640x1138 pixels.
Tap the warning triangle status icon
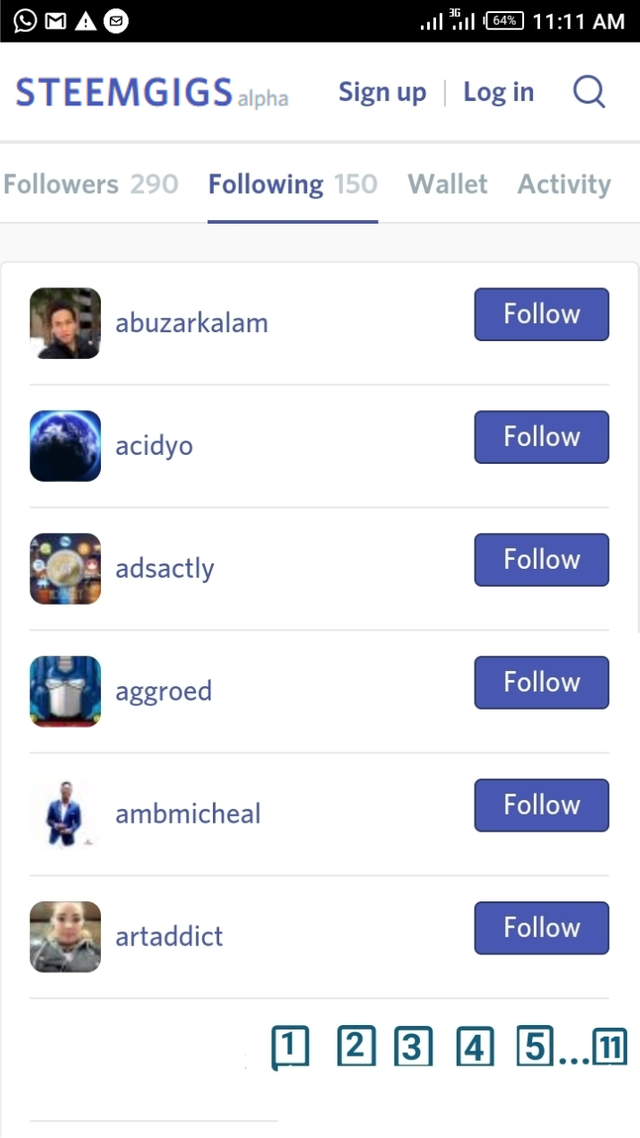click(86, 22)
